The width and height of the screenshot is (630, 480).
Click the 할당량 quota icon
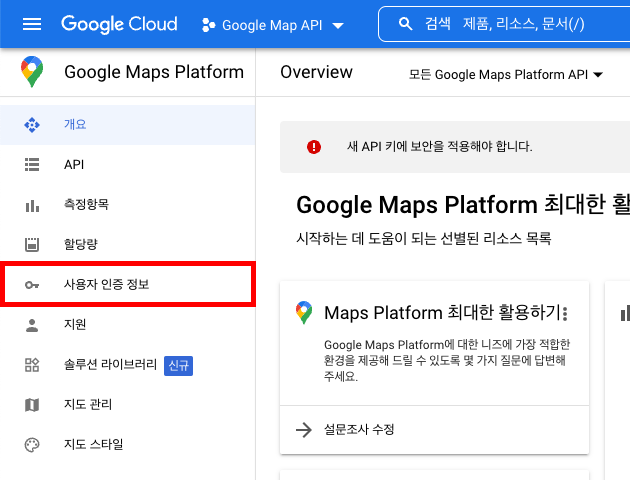tap(32, 244)
